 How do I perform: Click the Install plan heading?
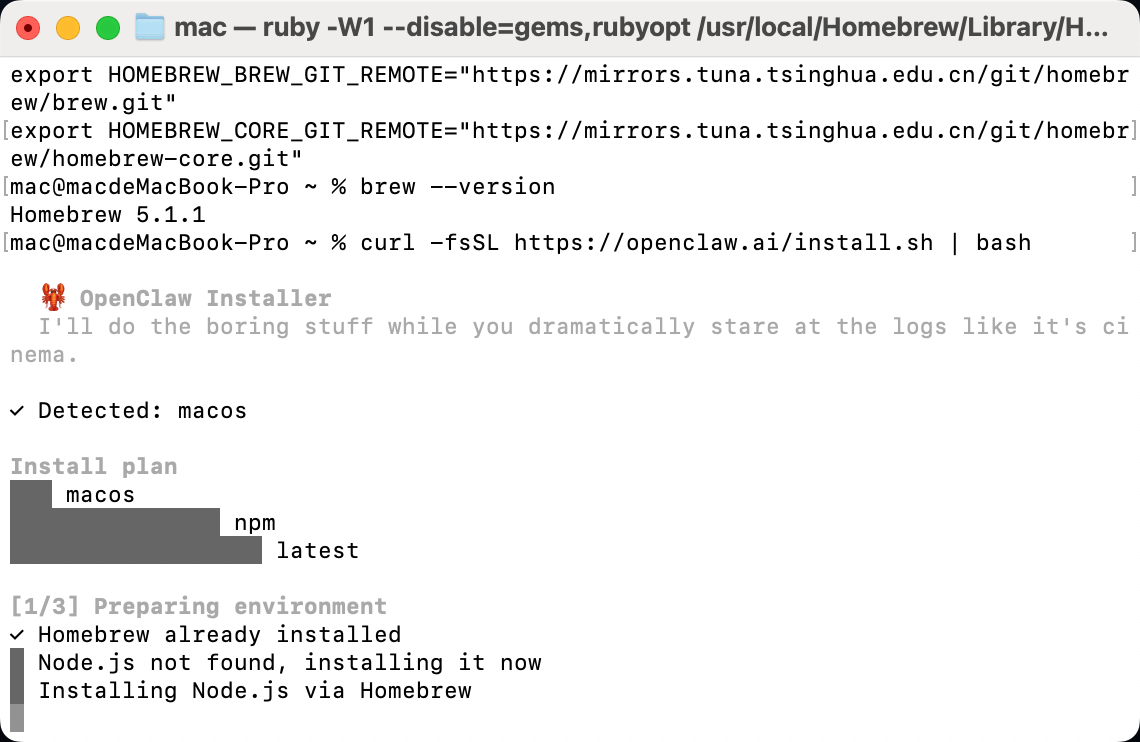point(94,466)
